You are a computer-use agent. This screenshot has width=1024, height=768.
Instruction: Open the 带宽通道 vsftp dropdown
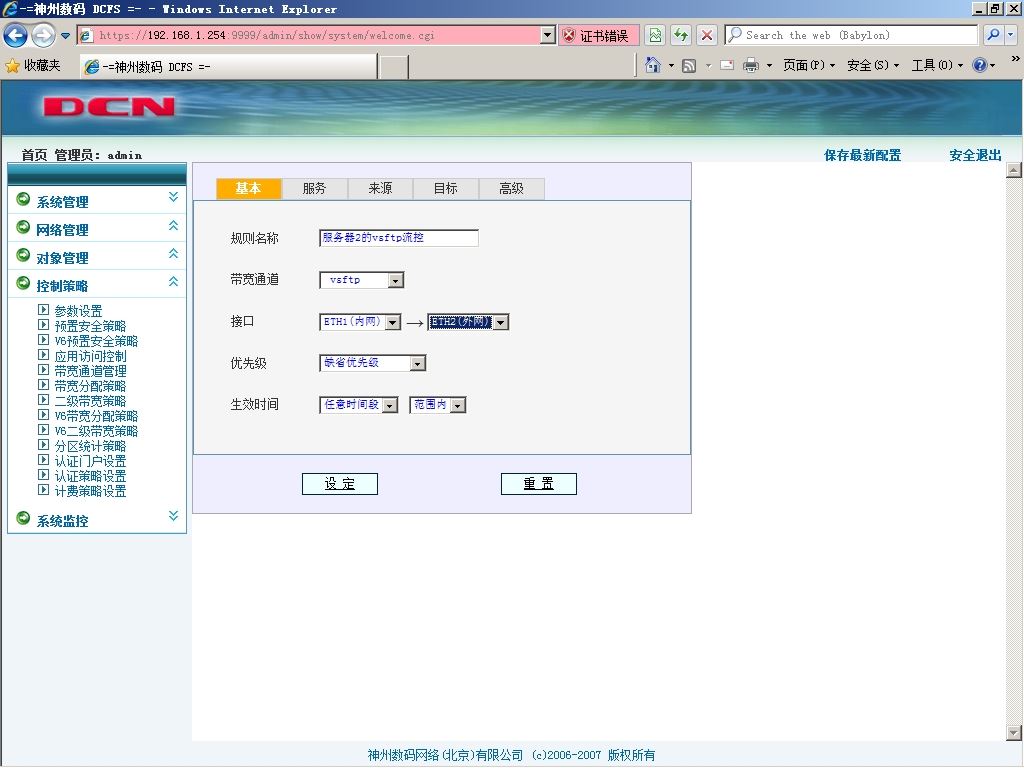click(x=362, y=280)
